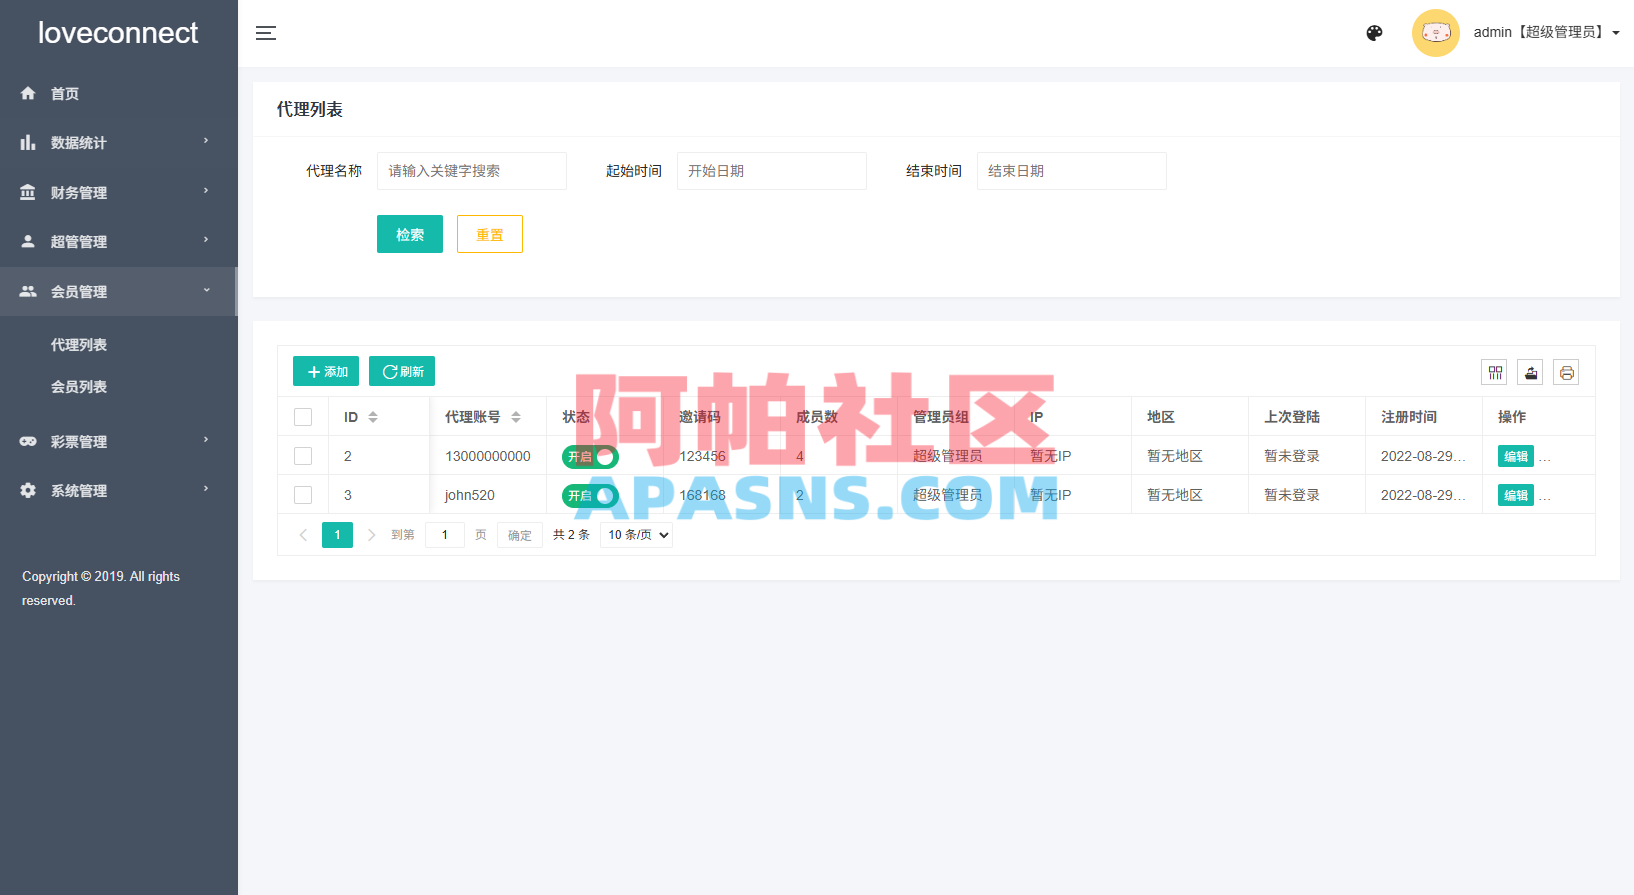Toggle the 开启 status switch for 13000000000

click(x=590, y=457)
